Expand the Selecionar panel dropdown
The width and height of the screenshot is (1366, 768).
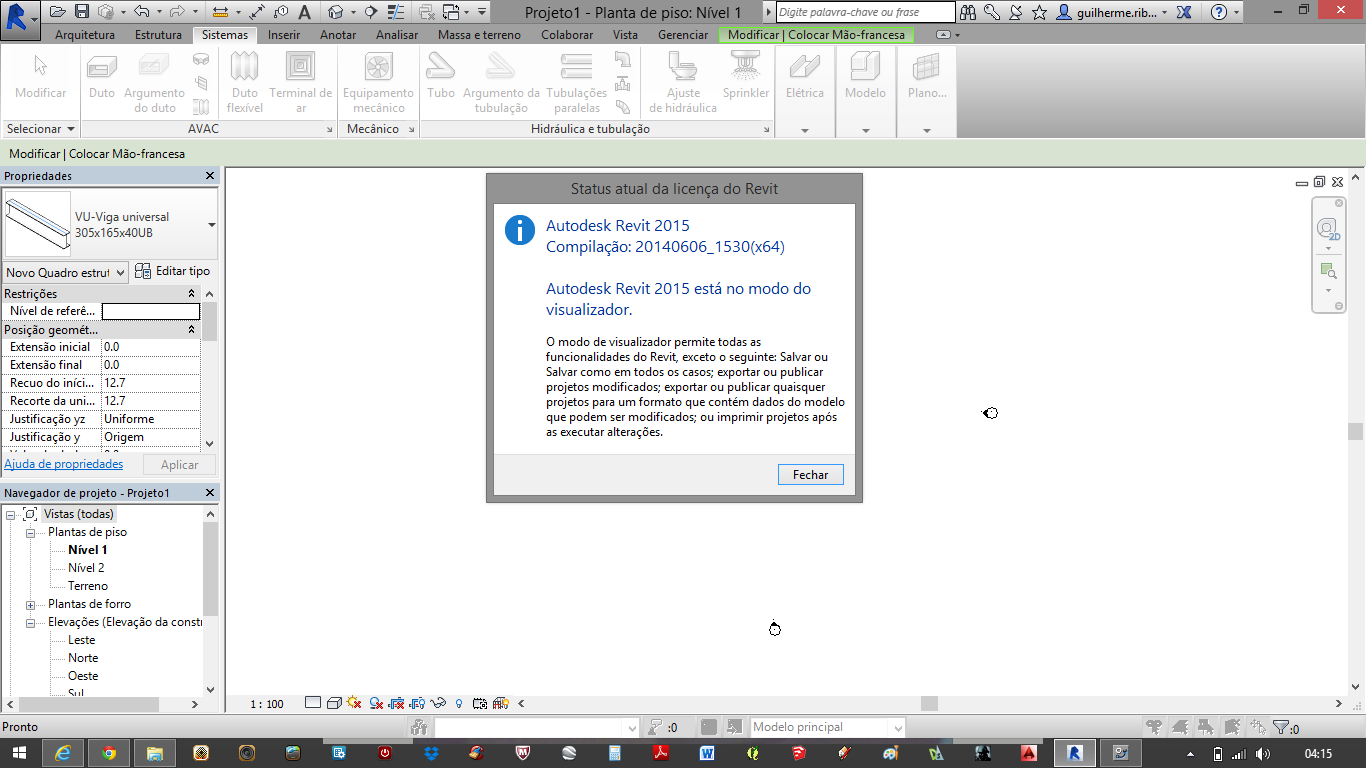[x=40, y=129]
